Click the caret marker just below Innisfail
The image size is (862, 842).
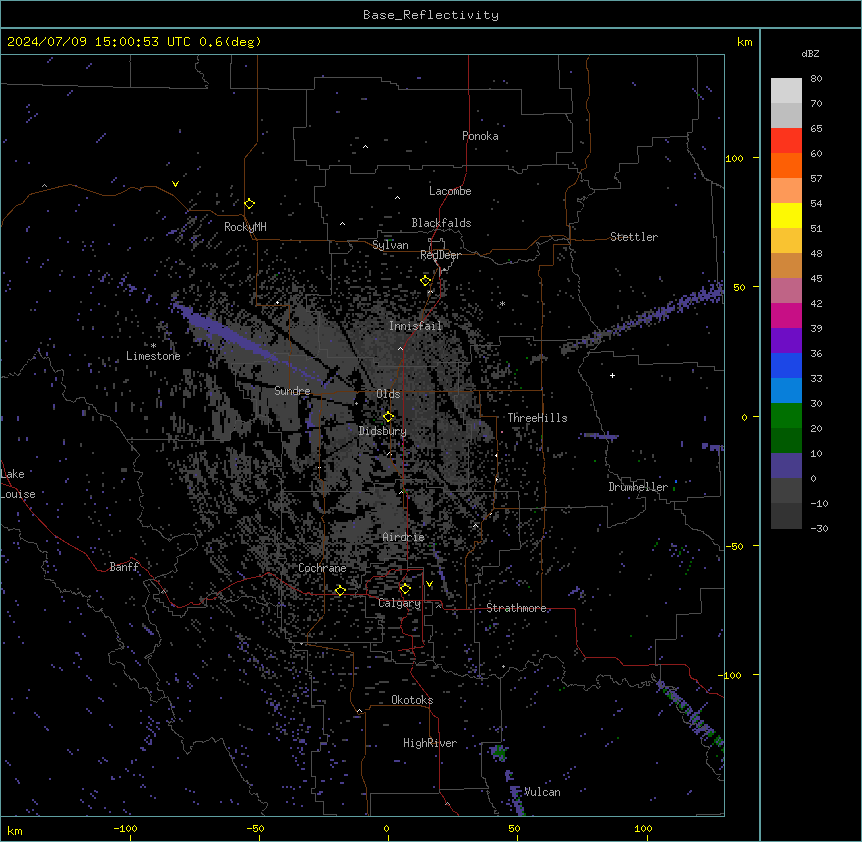pyautogui.click(x=400, y=348)
